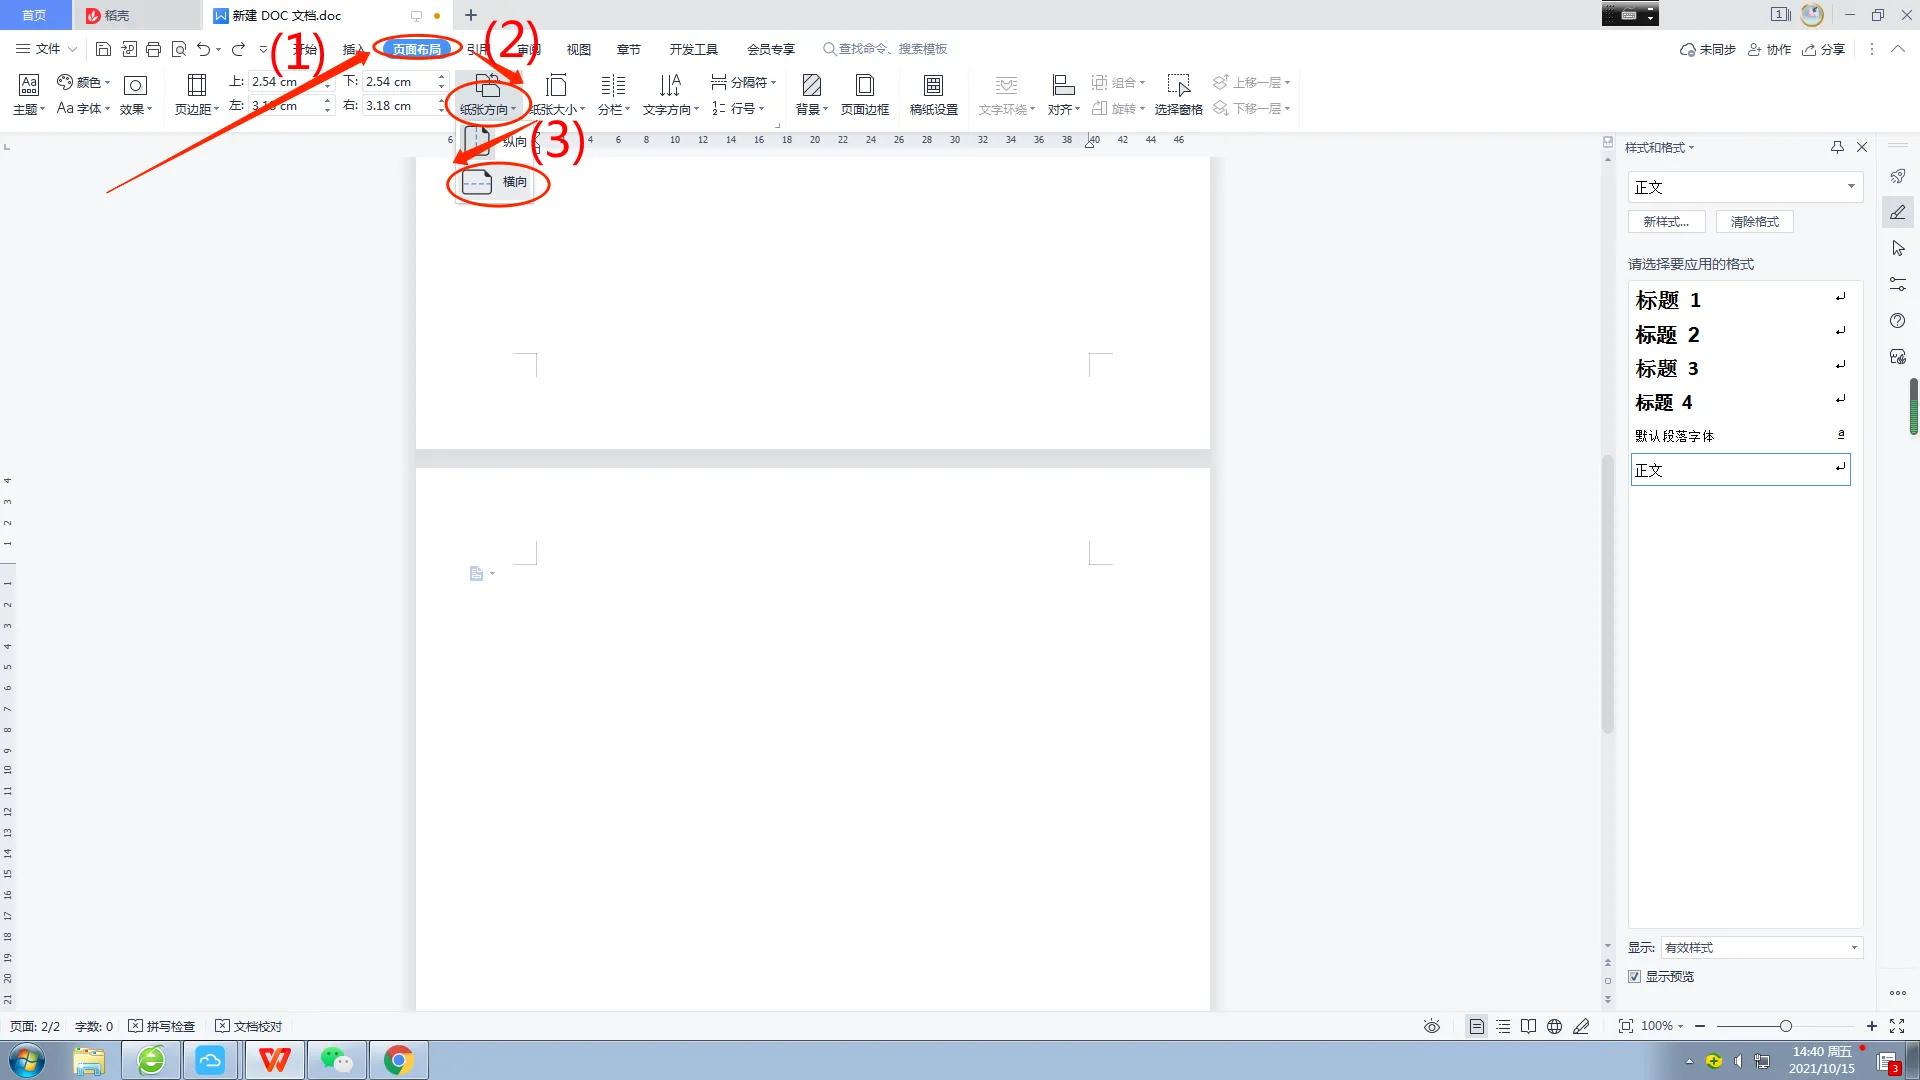Click the zoom out minus button

[x=1700, y=1026]
